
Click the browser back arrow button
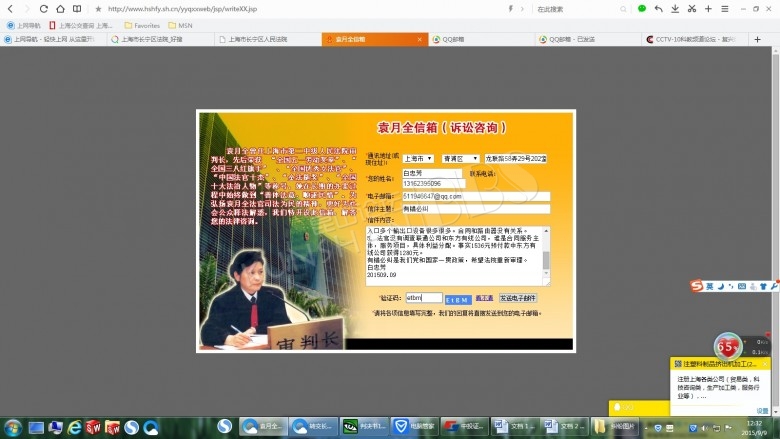(x=9, y=8)
